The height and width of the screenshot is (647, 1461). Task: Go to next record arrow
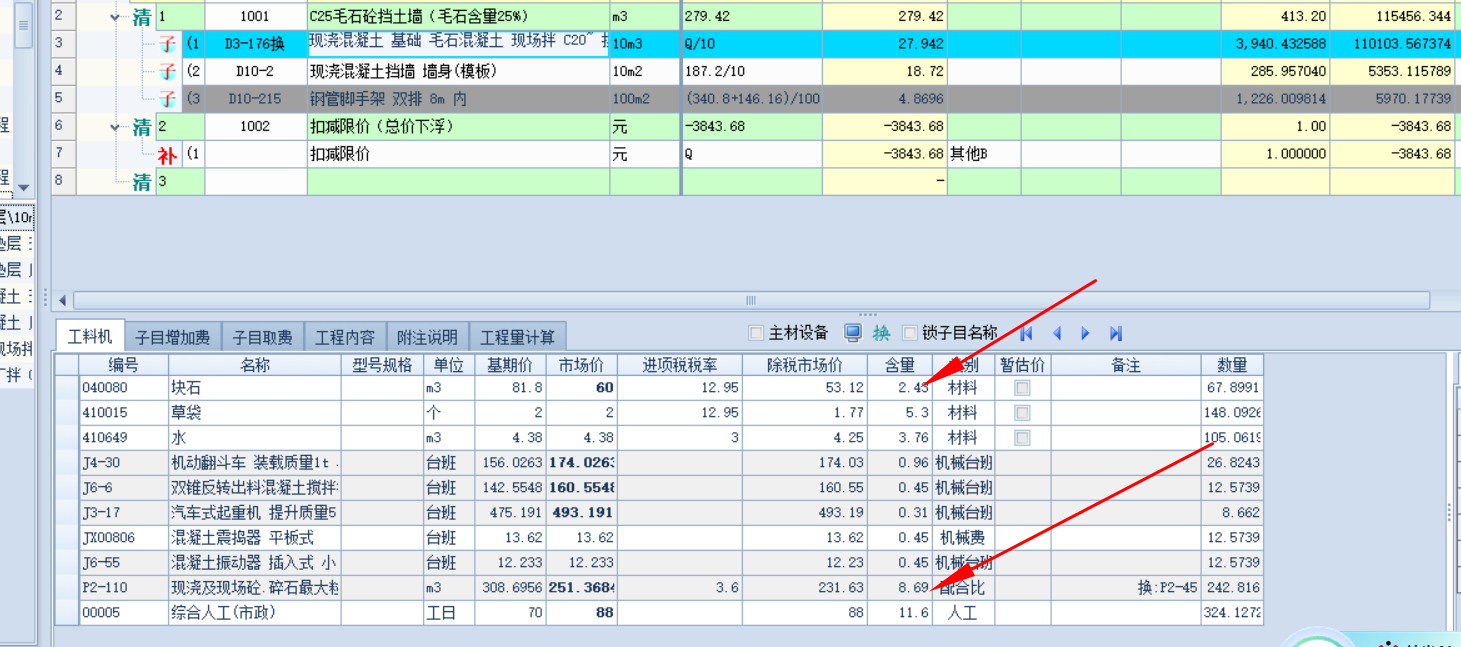(1086, 332)
